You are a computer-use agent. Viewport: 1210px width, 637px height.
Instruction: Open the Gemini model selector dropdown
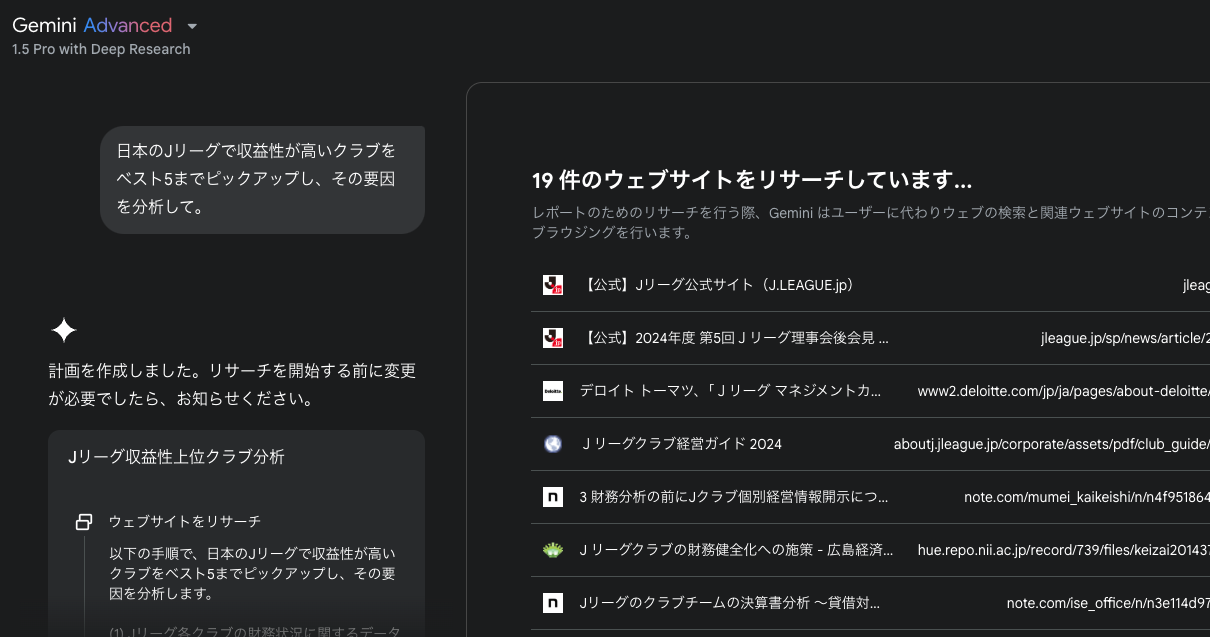coord(191,26)
